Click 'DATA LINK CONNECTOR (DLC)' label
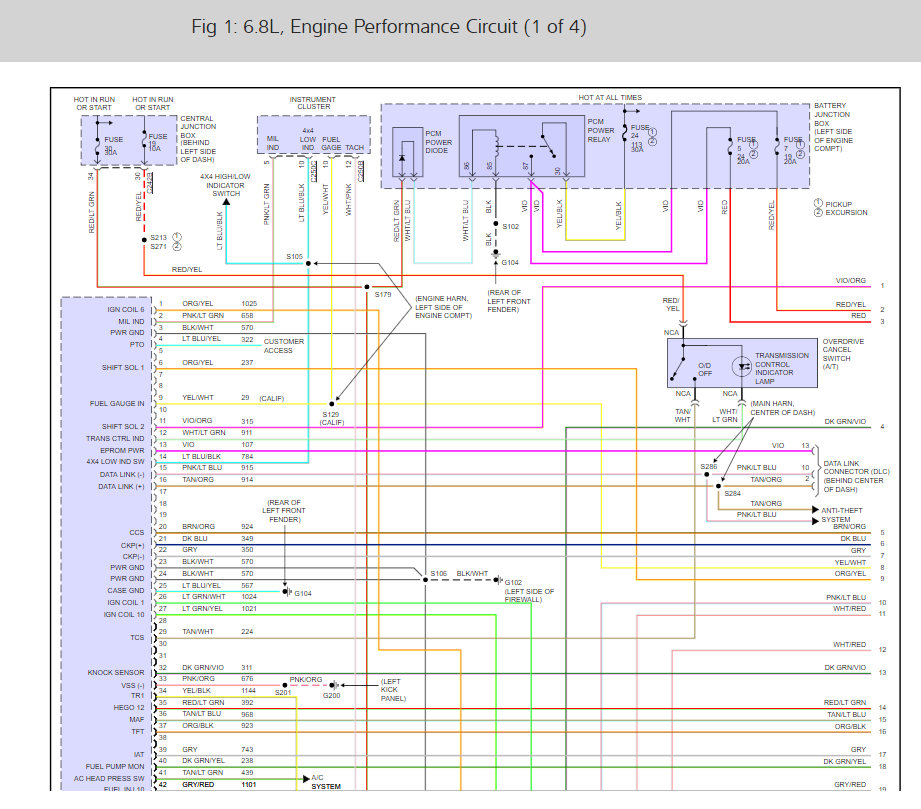Viewport: 921px width, 809px height. pos(856,468)
